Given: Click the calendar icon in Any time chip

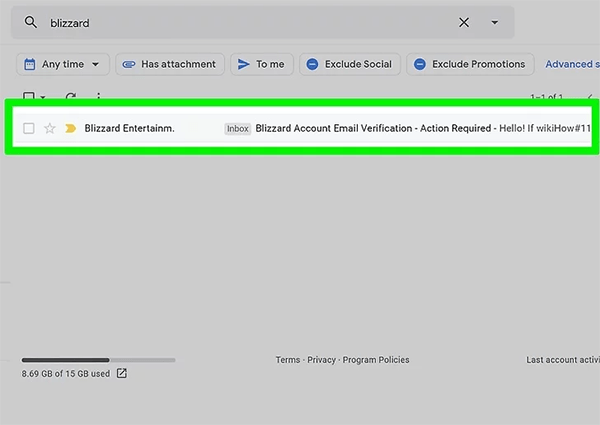Looking at the screenshot, I should pyautogui.click(x=29, y=64).
